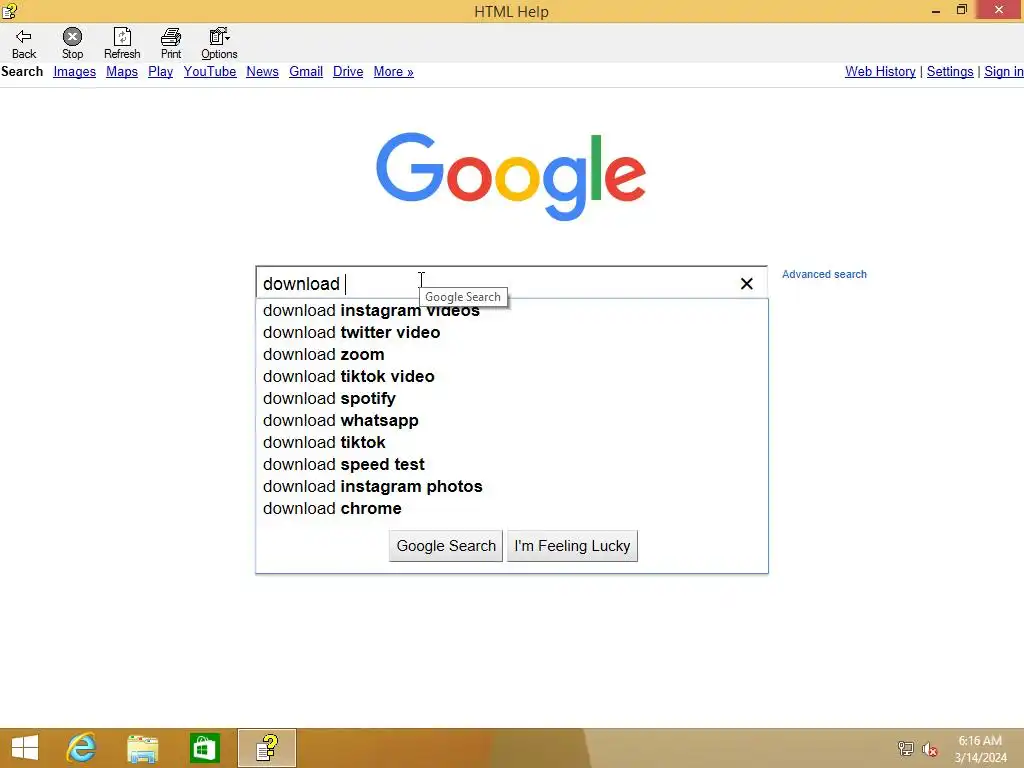Click the muted volume tray icon
Viewport: 1024px width, 768px height.
[x=929, y=749]
